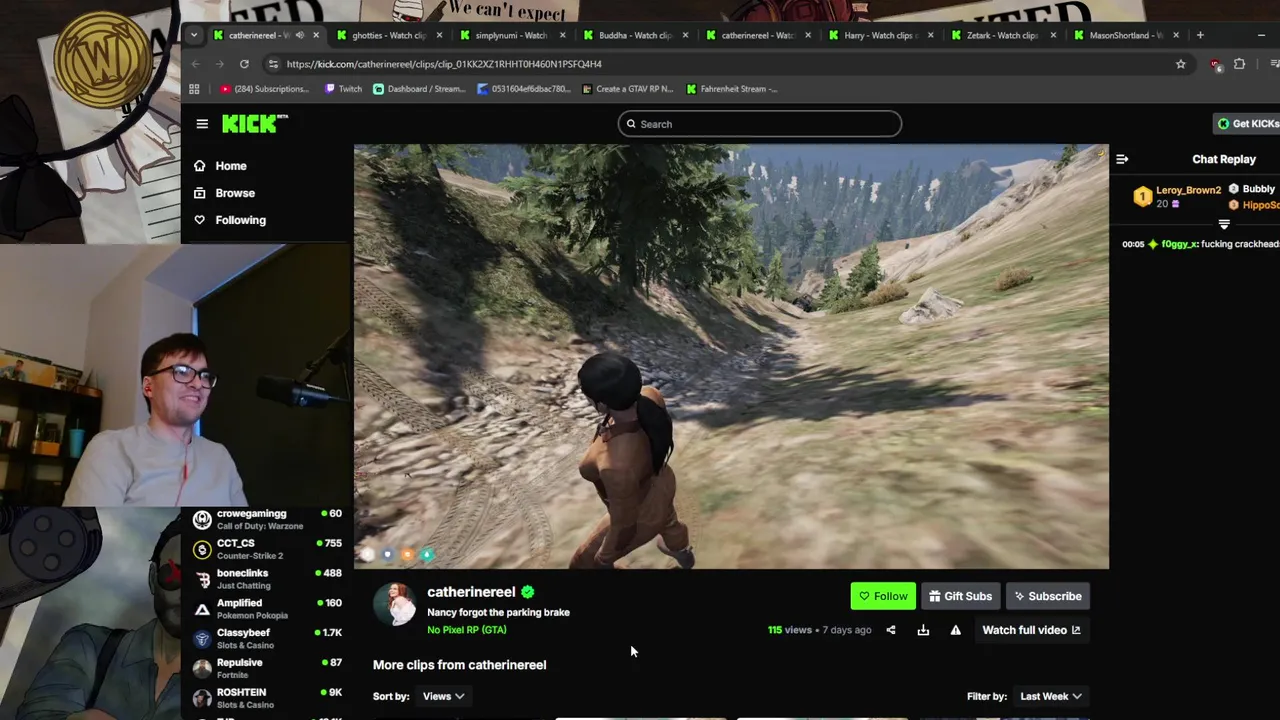
Task: Click the Repulsive channel avatar
Action: [x=202, y=669]
